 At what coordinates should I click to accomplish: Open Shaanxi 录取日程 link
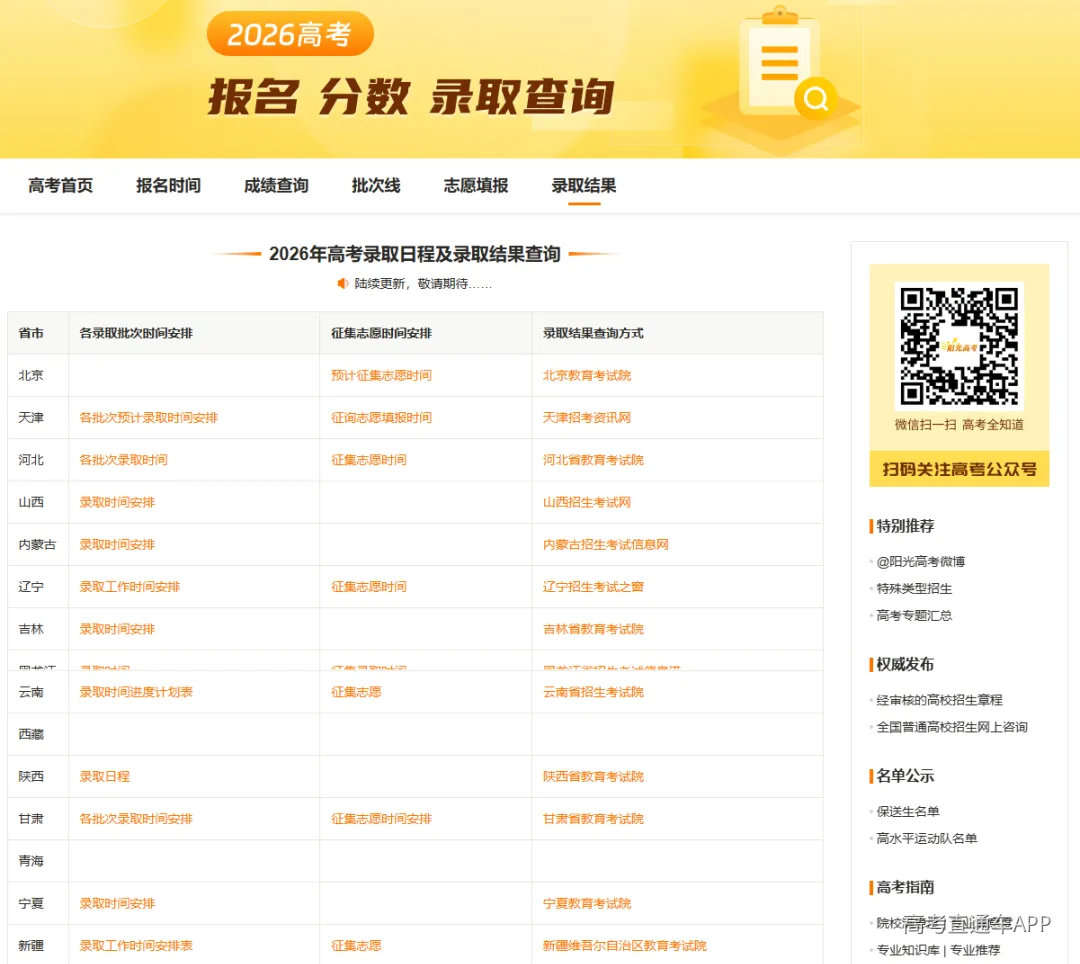(105, 777)
